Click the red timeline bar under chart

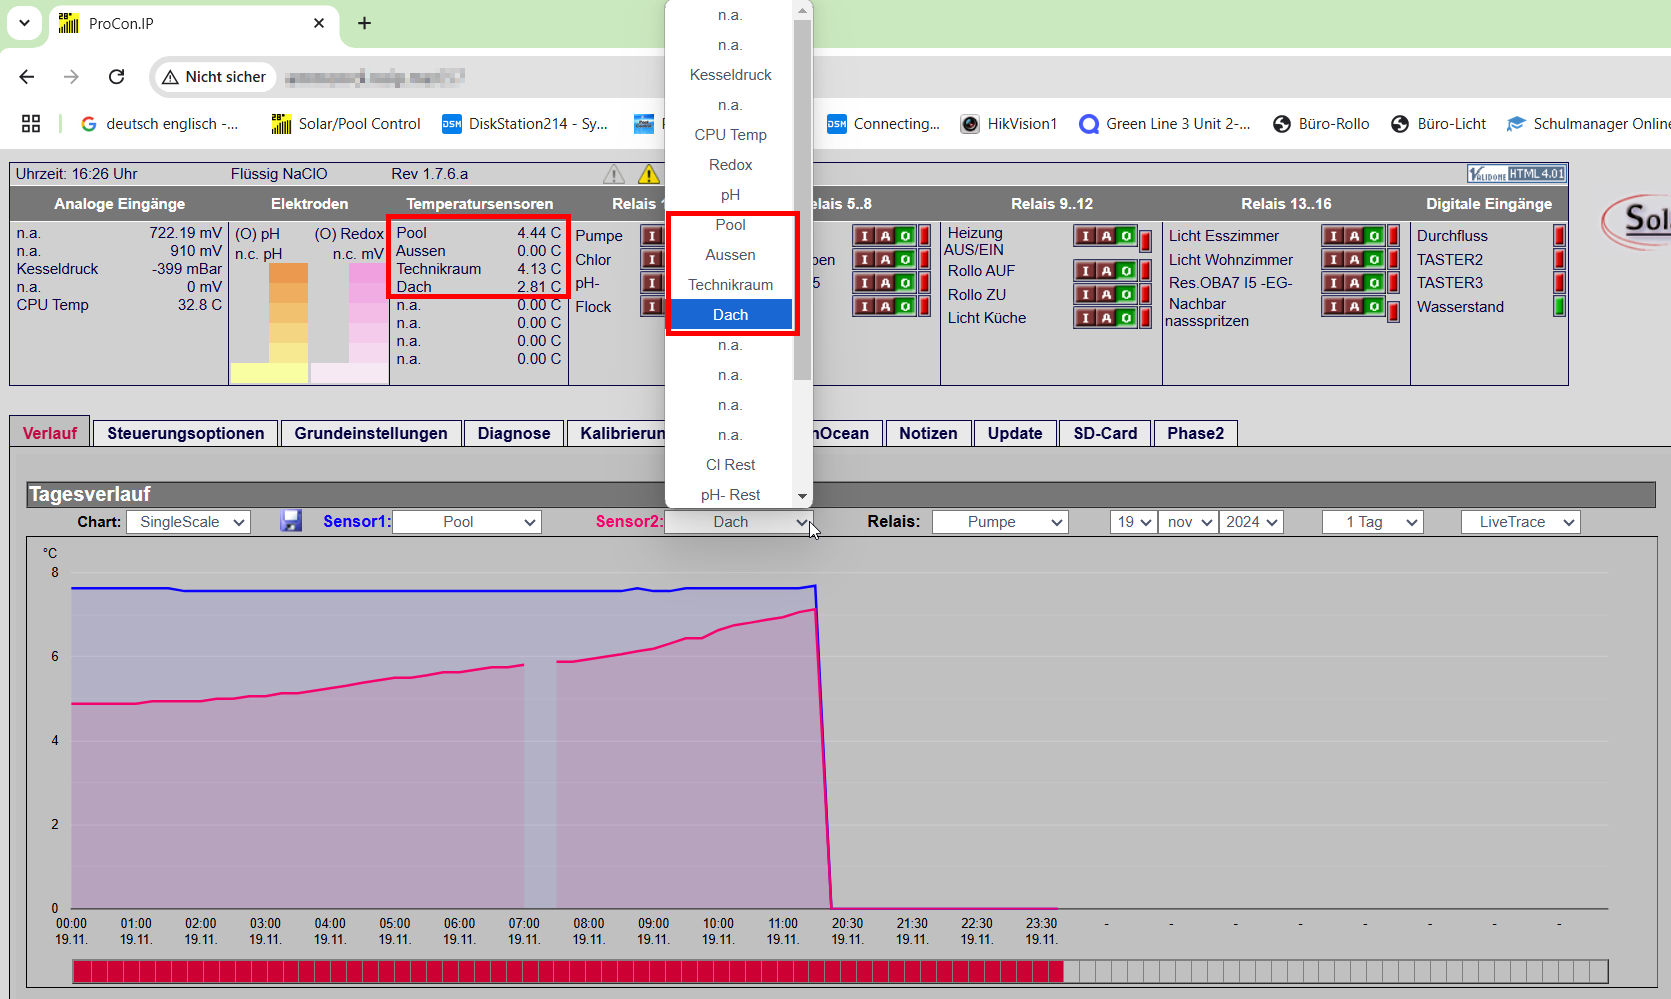[x=568, y=971]
